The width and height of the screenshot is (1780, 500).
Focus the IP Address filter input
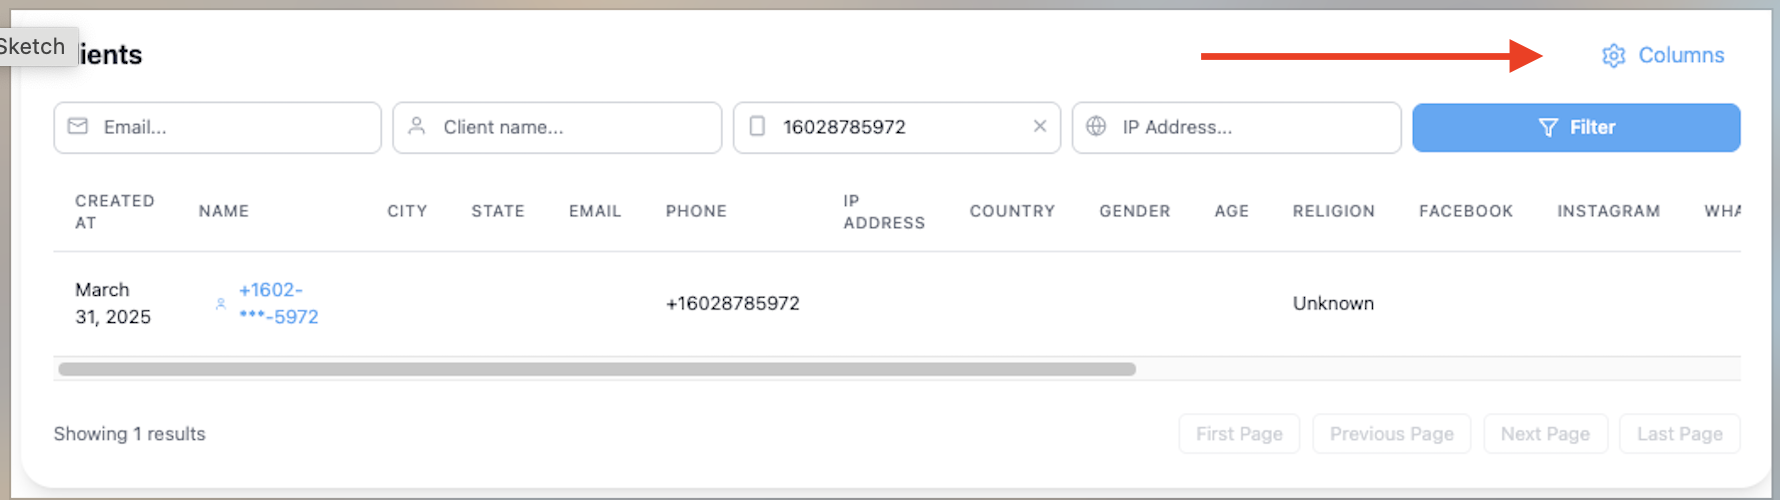pos(1254,127)
